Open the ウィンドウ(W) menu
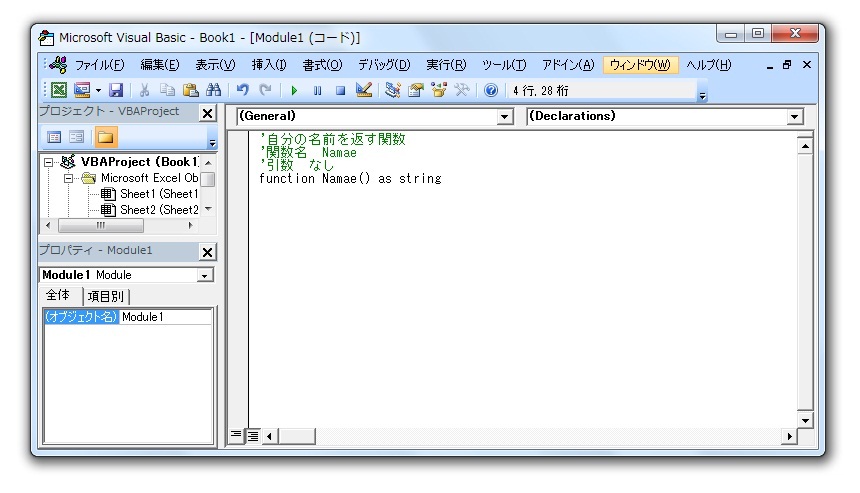860x493 pixels. 640,65
